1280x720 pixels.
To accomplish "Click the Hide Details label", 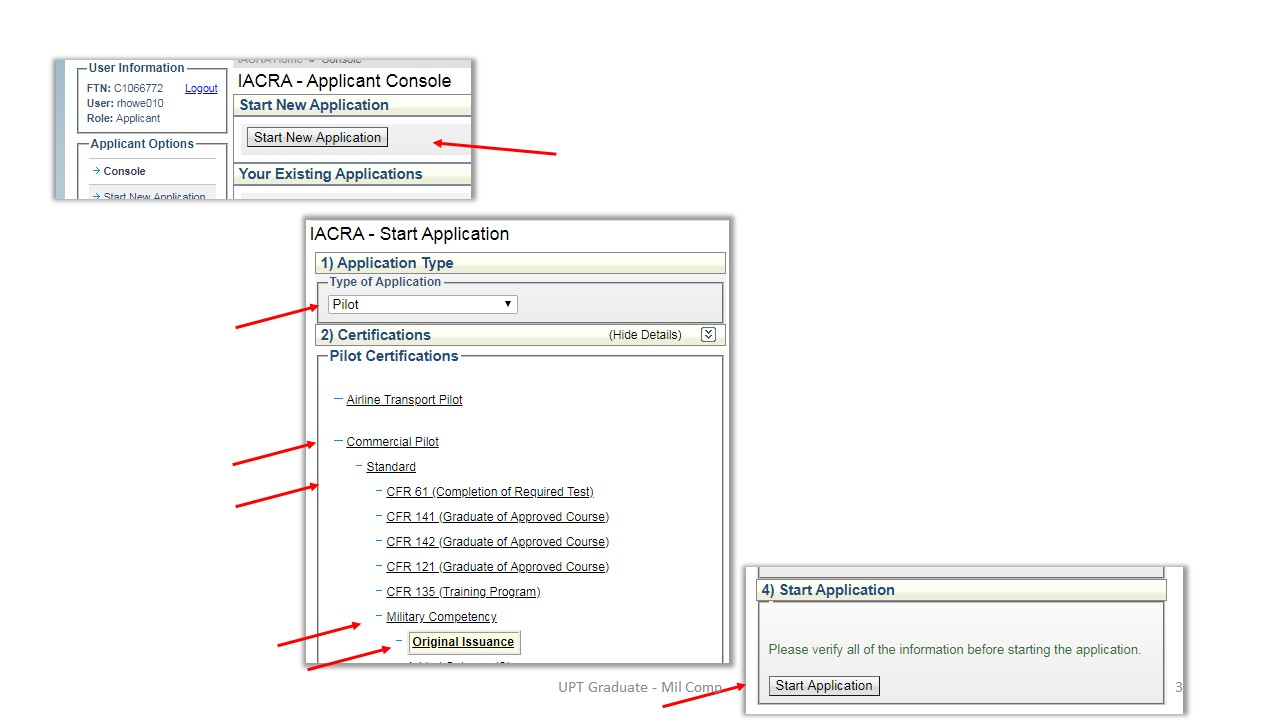I will 645,335.
